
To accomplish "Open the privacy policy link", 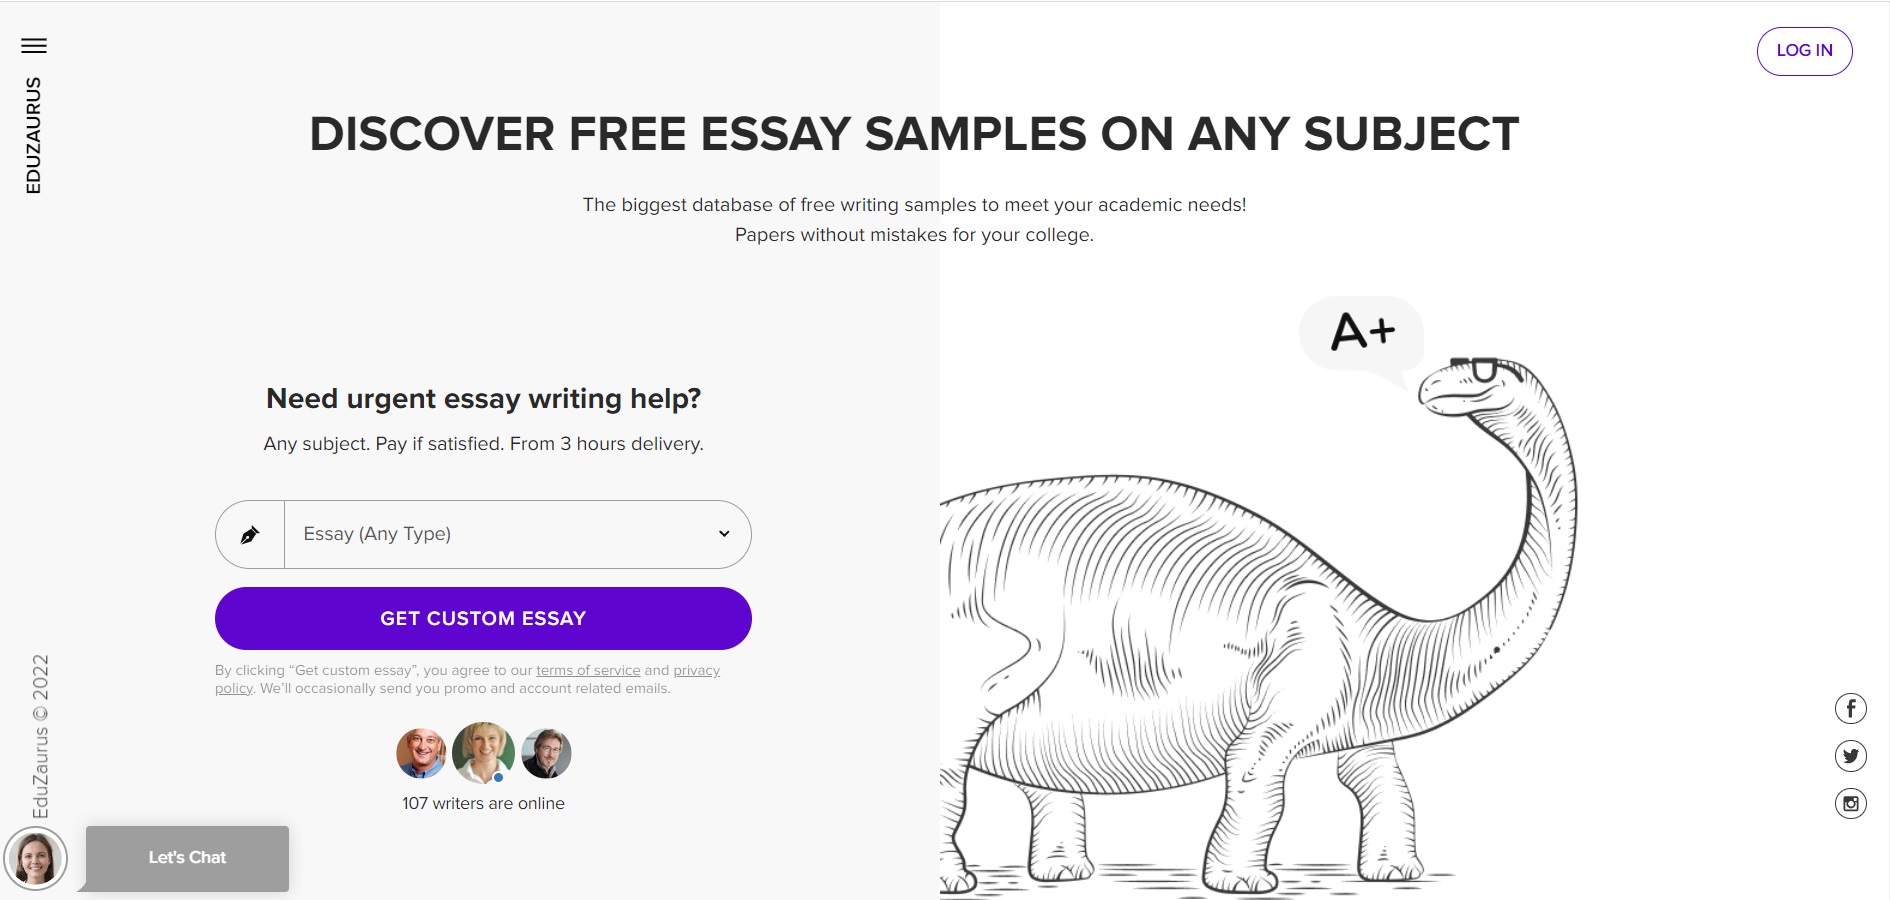I will pos(696,670).
